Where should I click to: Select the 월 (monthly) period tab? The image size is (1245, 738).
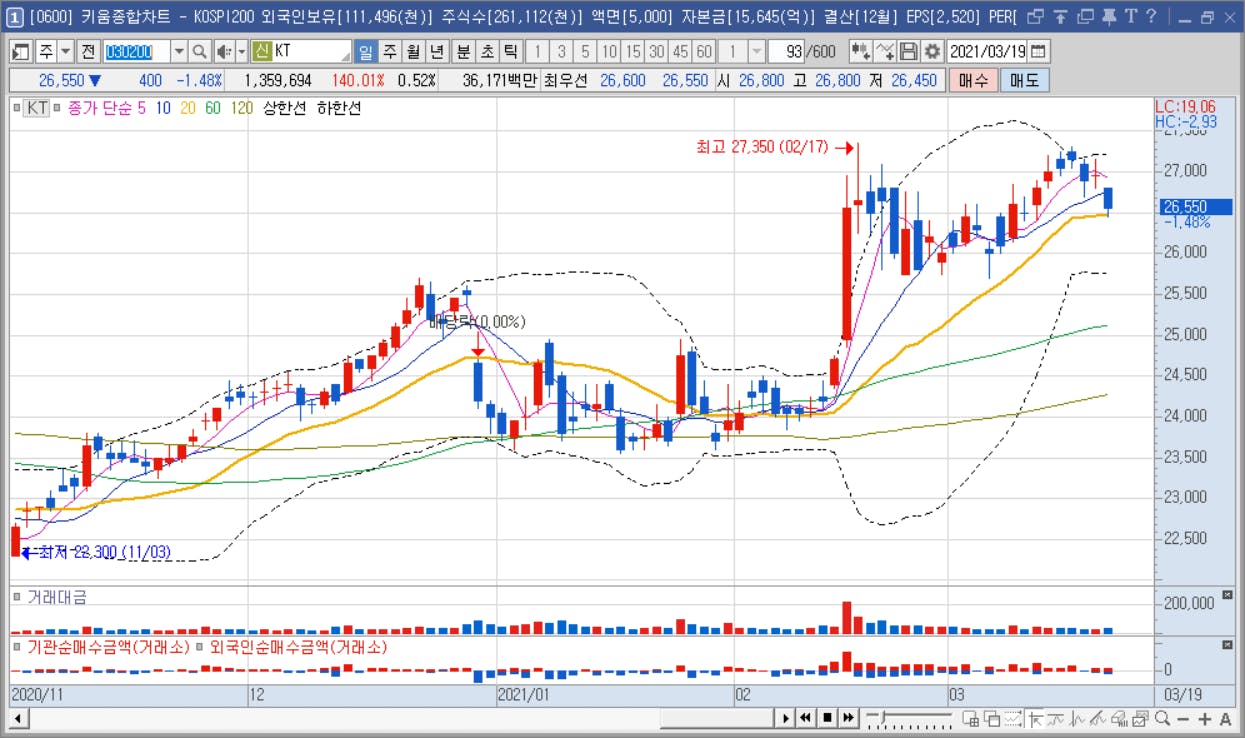click(412, 52)
